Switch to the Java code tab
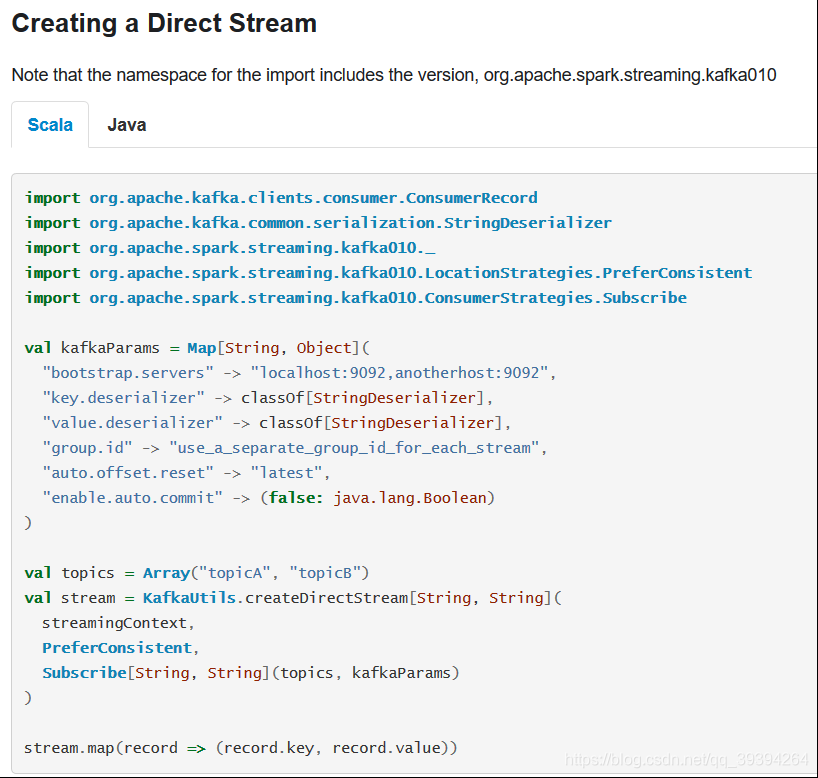The height and width of the screenshot is (778, 818). click(x=127, y=125)
